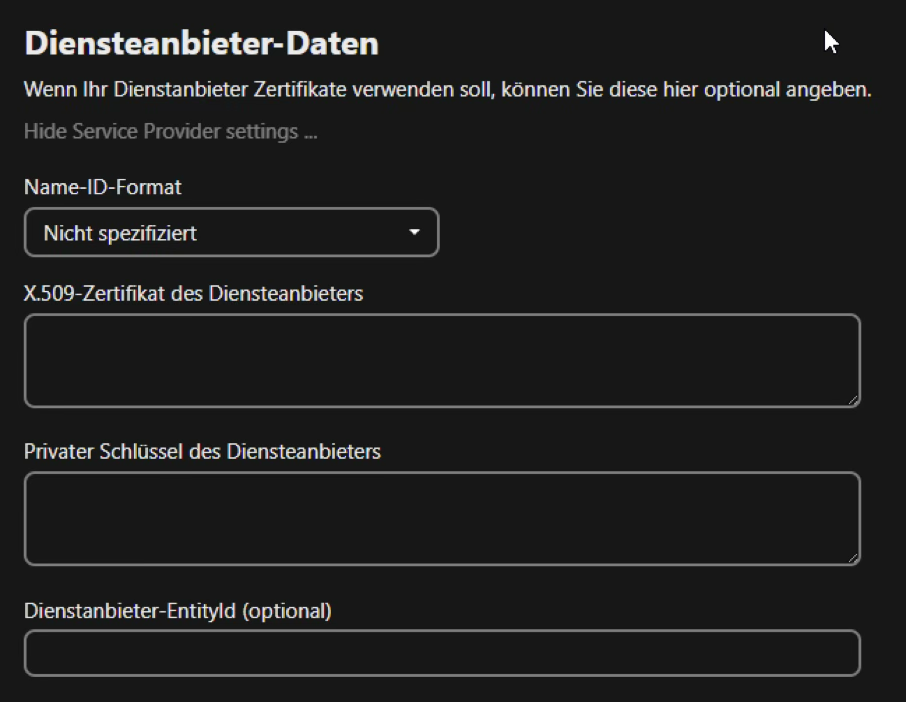Click into the Dienstanbieter-EntityId input field
Image resolution: width=906 pixels, height=702 pixels.
[x=441, y=653]
